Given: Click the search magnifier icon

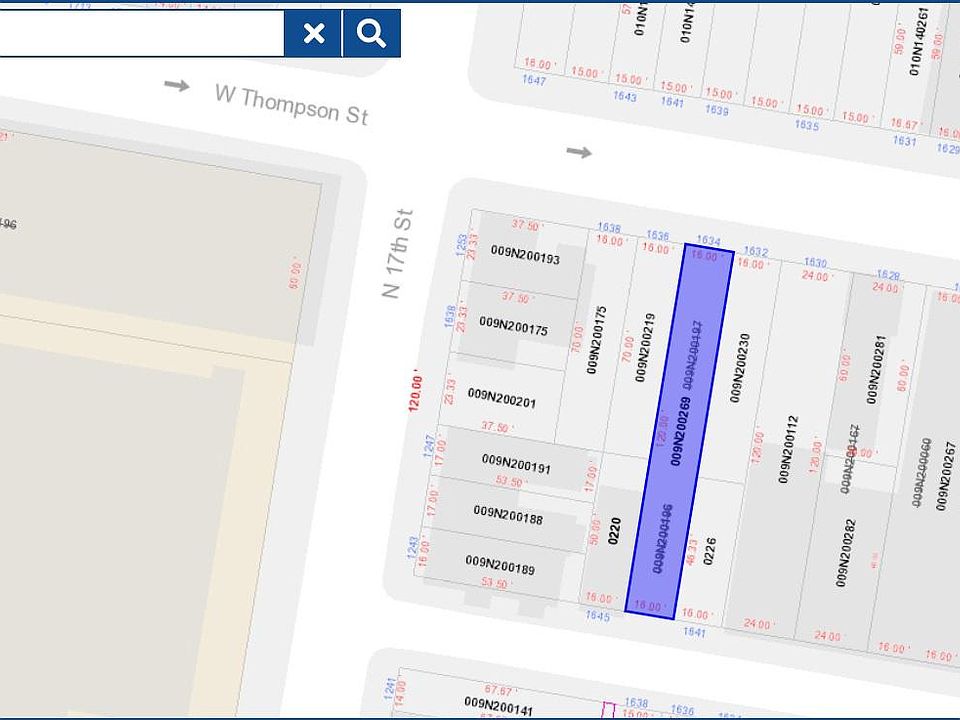Looking at the screenshot, I should point(372,33).
